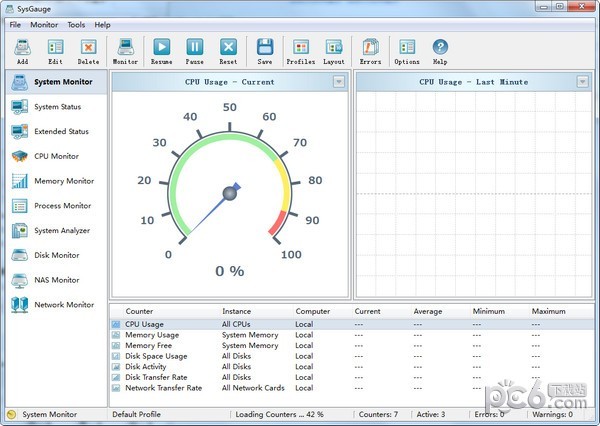This screenshot has width=600, height=426.
Task: Resume monitoring with the Resume button
Action: point(161,51)
